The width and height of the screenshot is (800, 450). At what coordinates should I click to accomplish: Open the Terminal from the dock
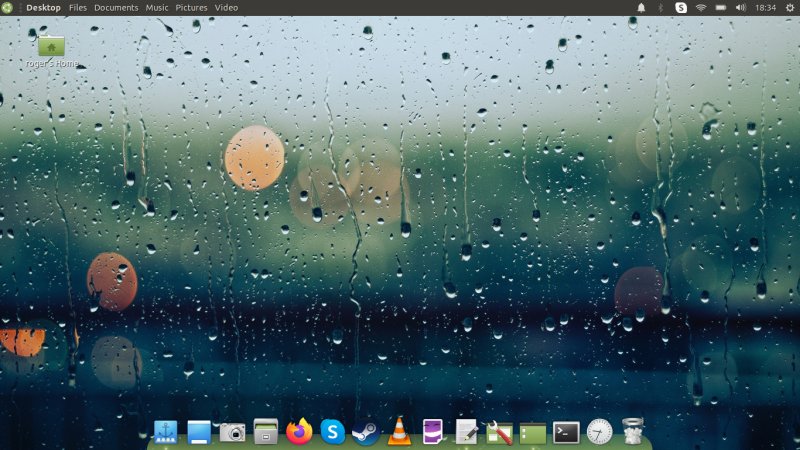[566, 432]
